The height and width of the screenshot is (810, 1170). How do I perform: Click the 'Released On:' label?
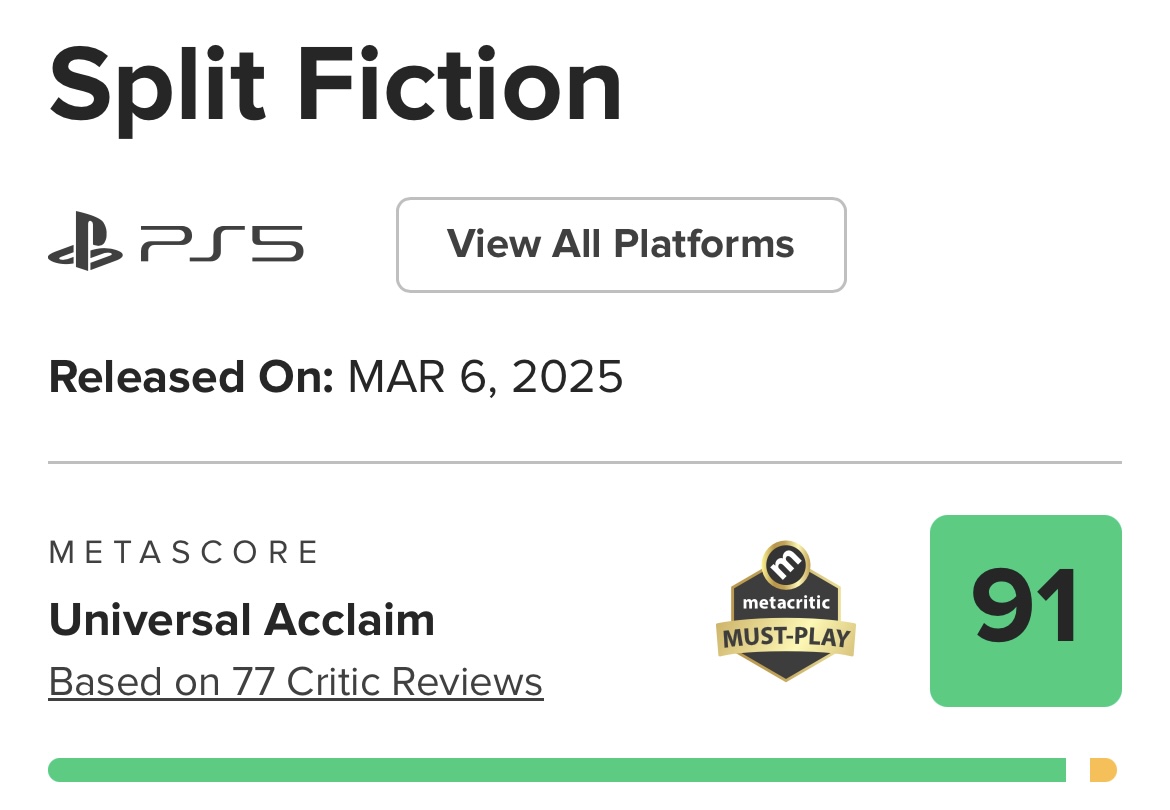click(x=191, y=377)
